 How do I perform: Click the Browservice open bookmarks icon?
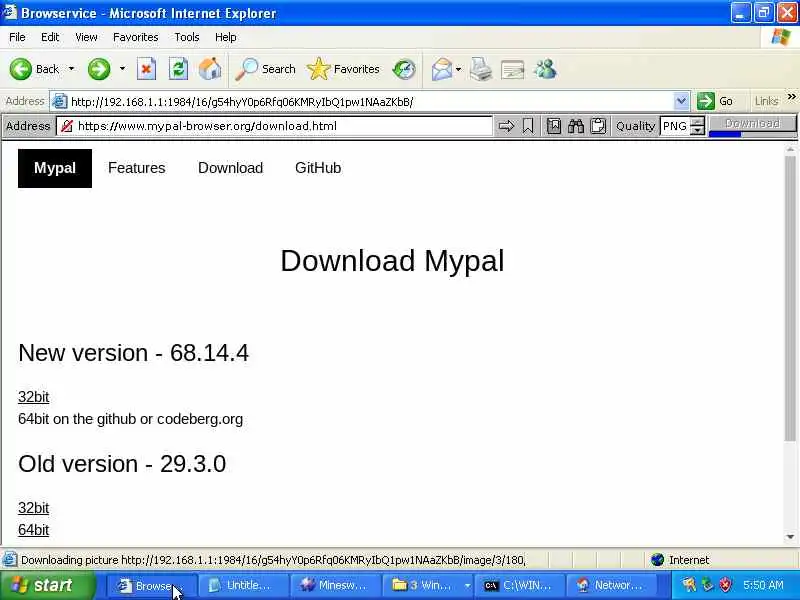click(x=554, y=126)
